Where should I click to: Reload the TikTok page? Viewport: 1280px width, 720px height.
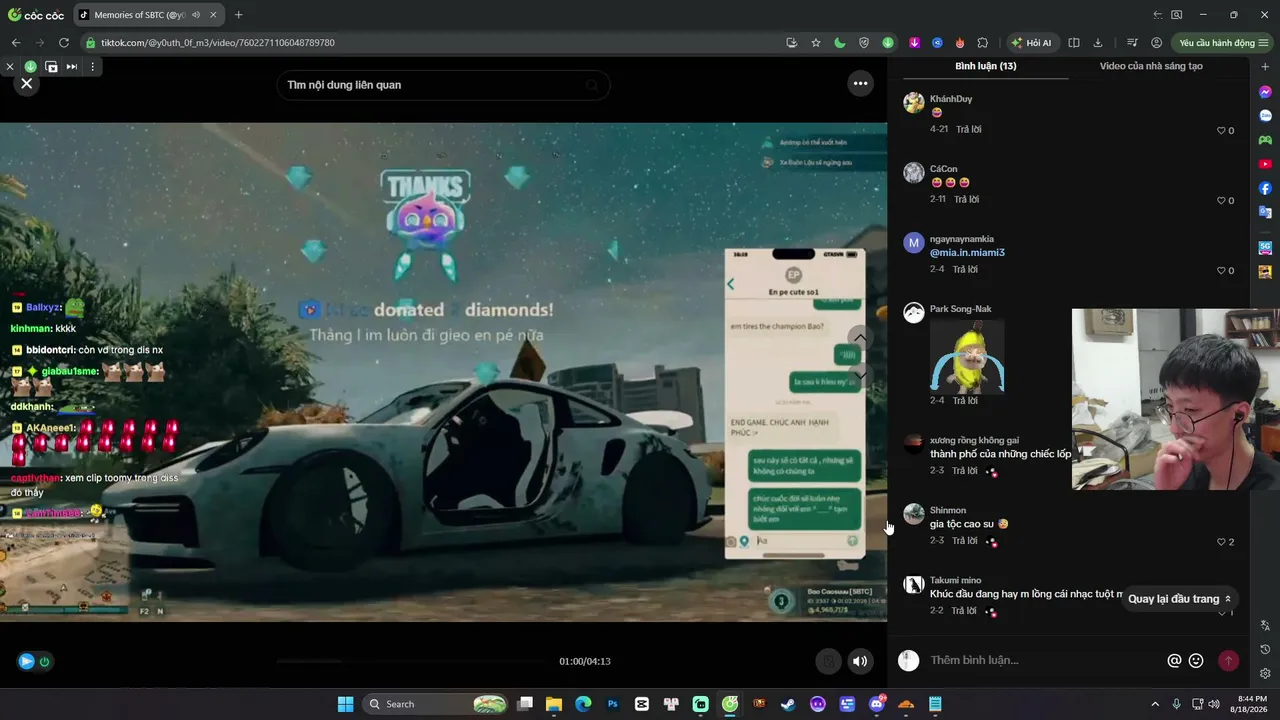coord(64,43)
